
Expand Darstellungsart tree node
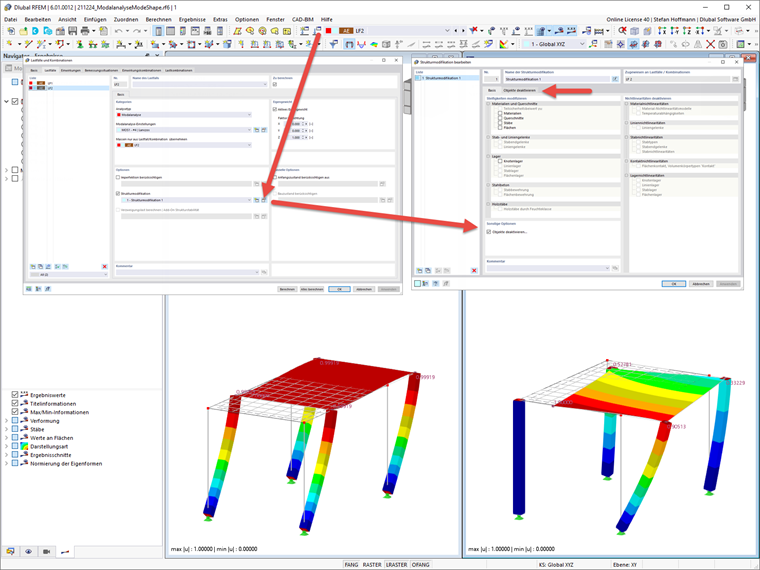click(x=6, y=446)
